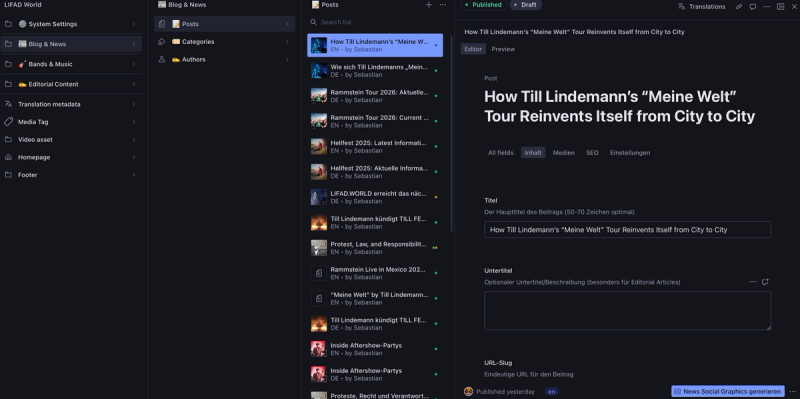Viewport: 800px width, 399px height.
Task: Expand Homepage chevron
Action: (134, 157)
